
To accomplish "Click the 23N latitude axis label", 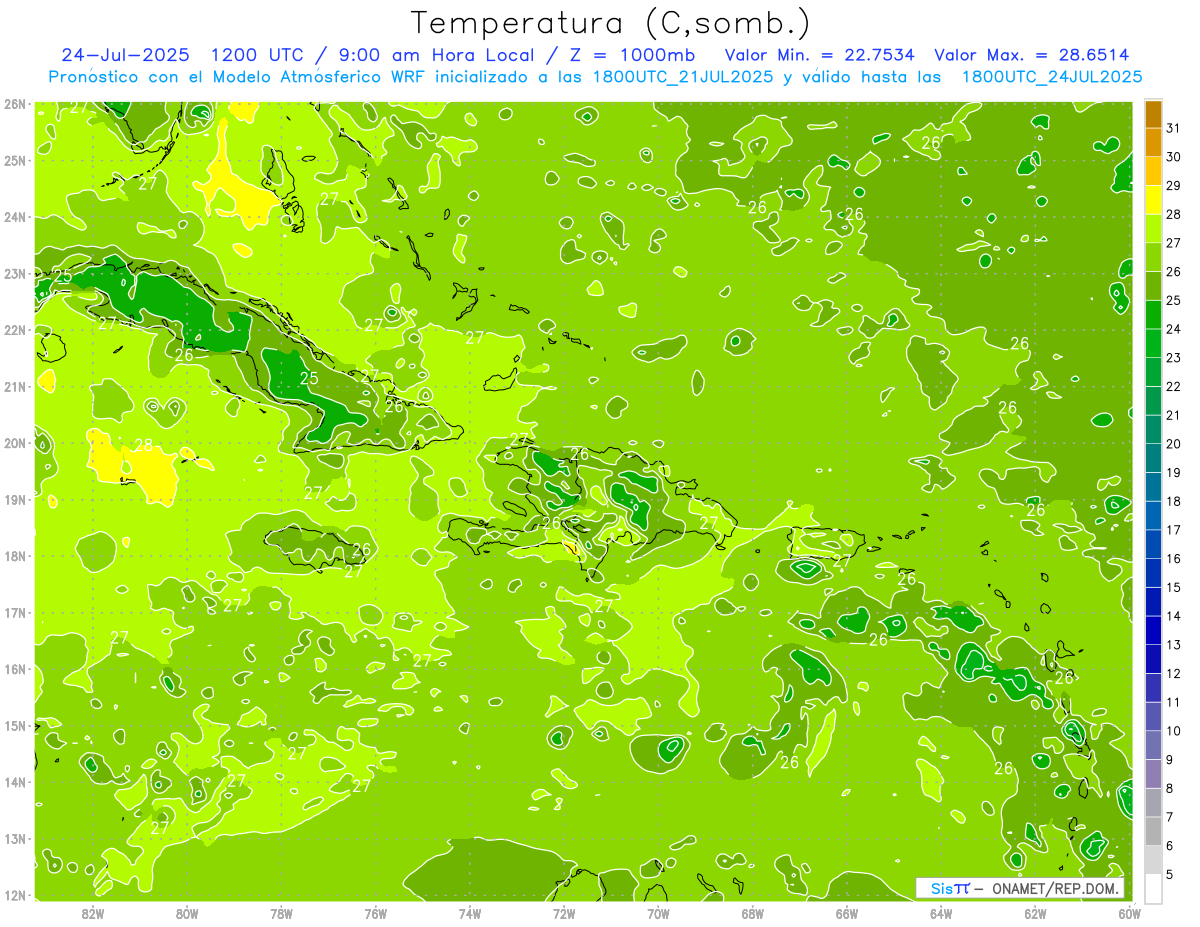I will [x=14, y=273].
